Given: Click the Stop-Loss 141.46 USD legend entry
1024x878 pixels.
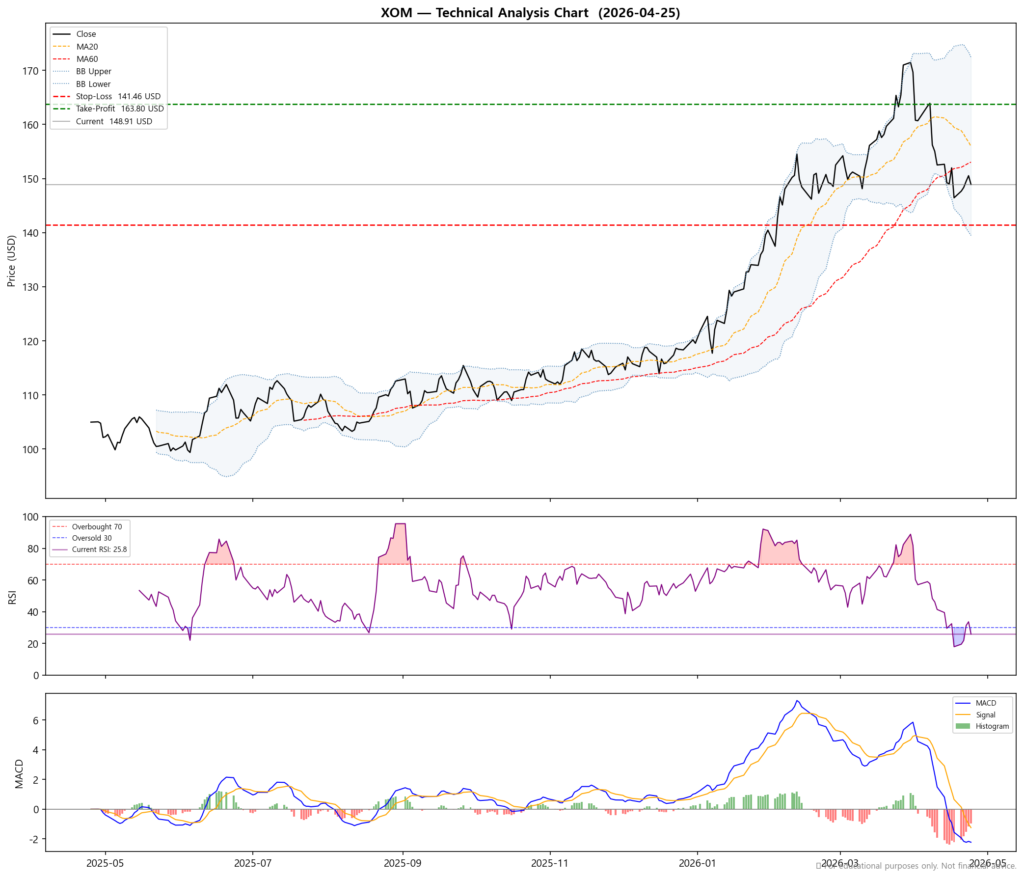Looking at the screenshot, I should (118, 96).
